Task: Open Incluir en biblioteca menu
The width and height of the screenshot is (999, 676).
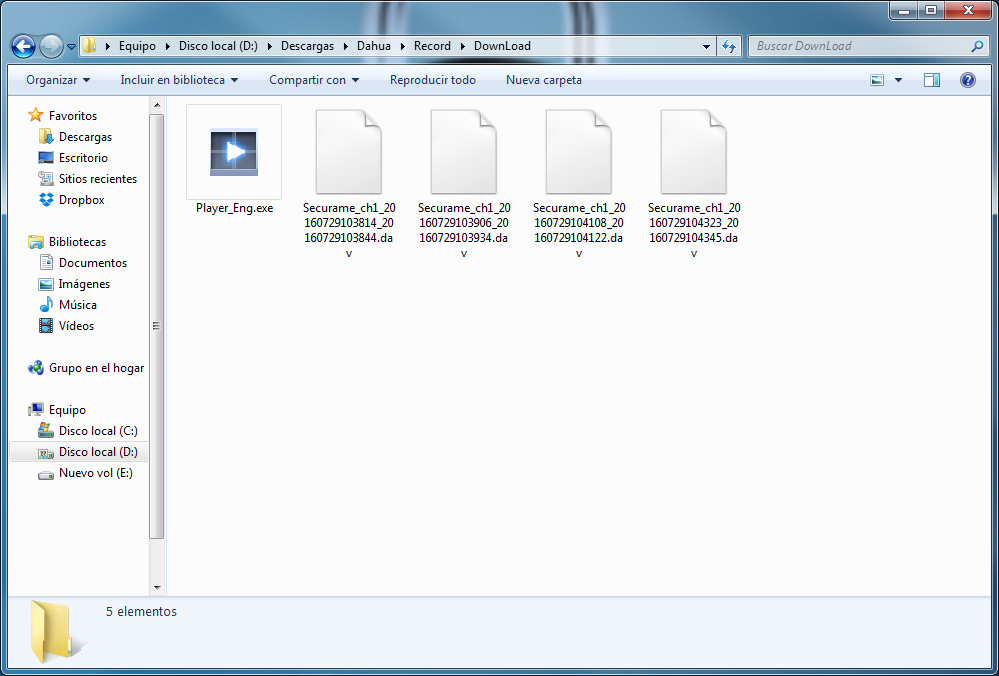Action: click(179, 80)
